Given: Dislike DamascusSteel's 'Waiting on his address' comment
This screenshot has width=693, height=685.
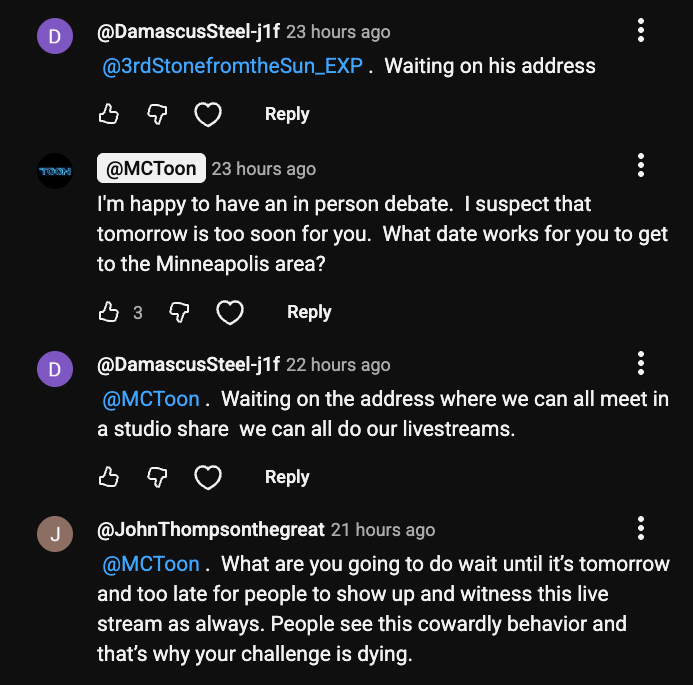Looking at the screenshot, I should click(x=157, y=115).
